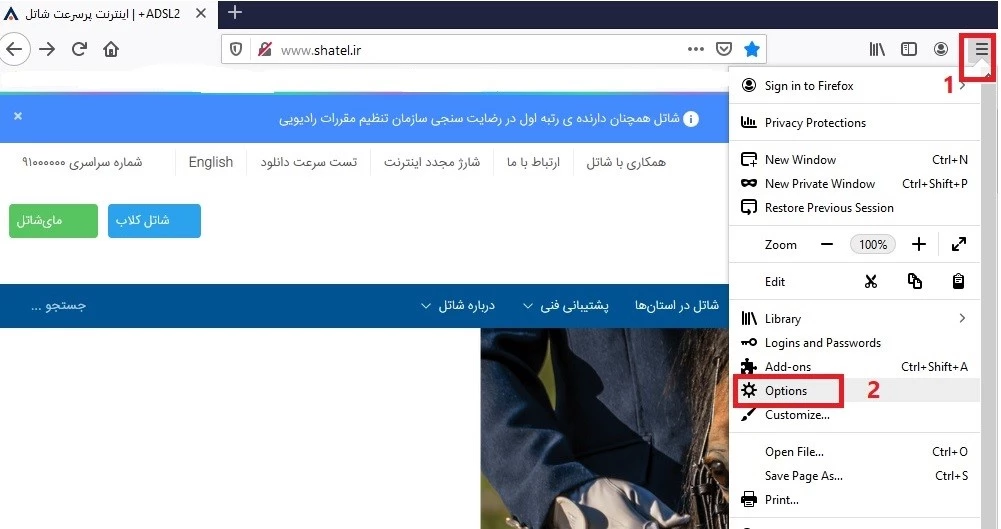Open شارژ مجدد اینترنت link

(432, 162)
